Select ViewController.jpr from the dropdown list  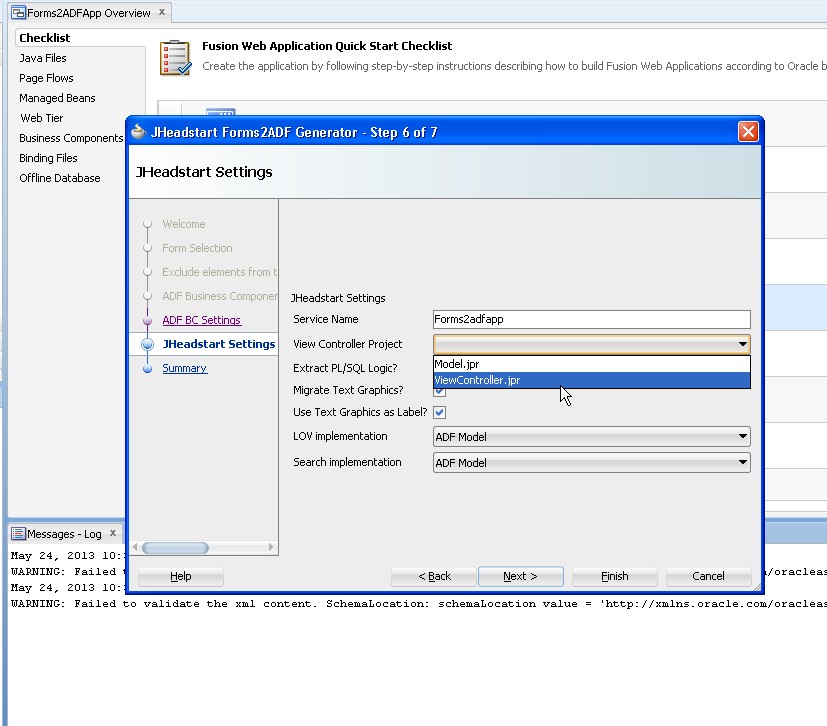[591, 380]
